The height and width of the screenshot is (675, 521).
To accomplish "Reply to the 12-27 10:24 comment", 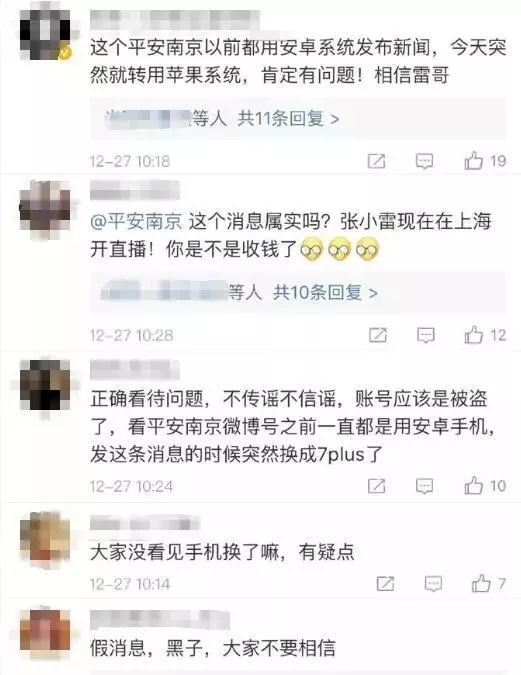I will click(424, 486).
